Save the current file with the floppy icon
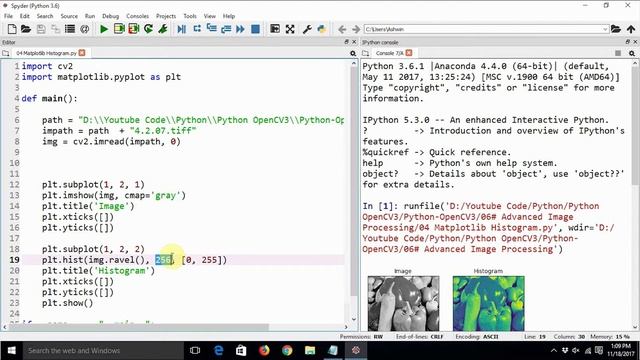The image size is (640, 360). click(41, 29)
